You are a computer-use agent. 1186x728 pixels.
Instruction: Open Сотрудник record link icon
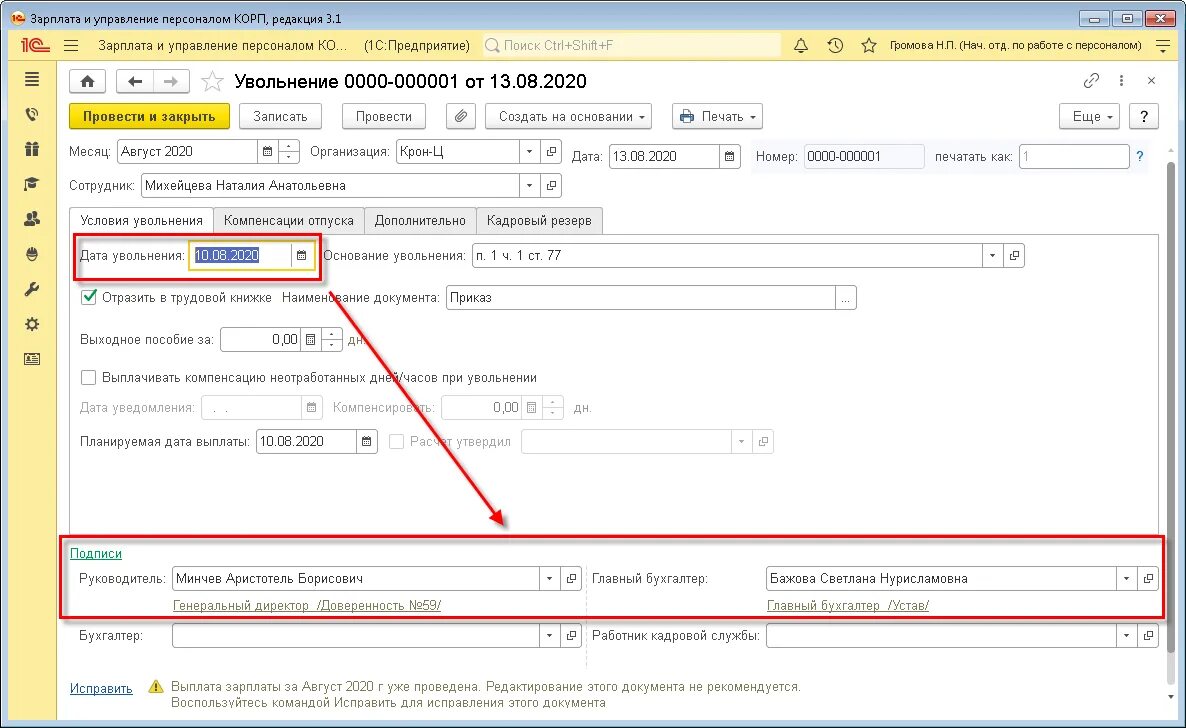[x=551, y=185]
